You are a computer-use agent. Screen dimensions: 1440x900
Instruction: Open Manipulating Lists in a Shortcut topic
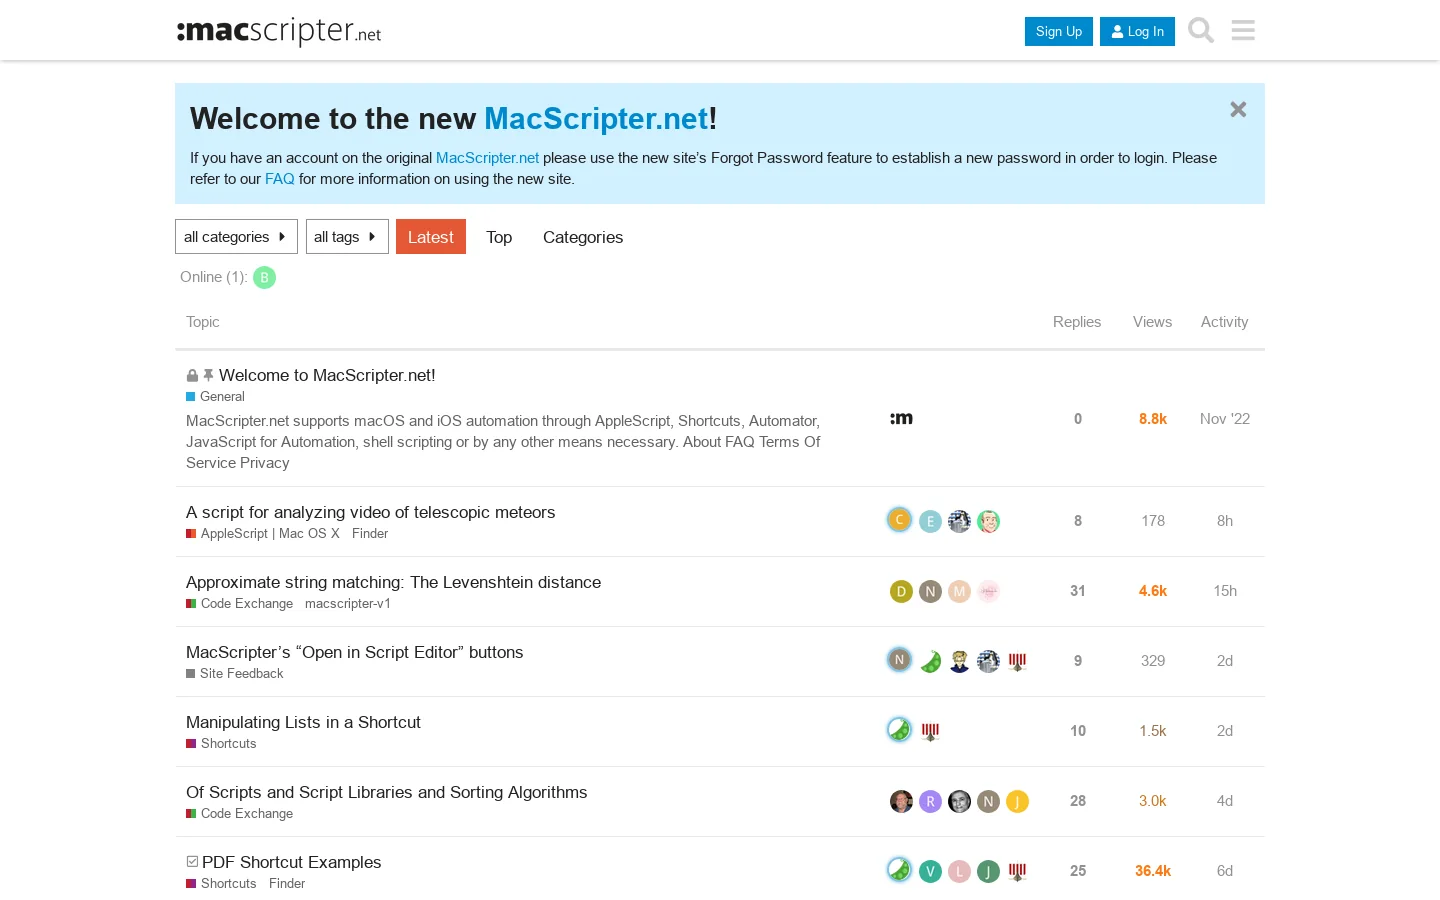pos(303,722)
